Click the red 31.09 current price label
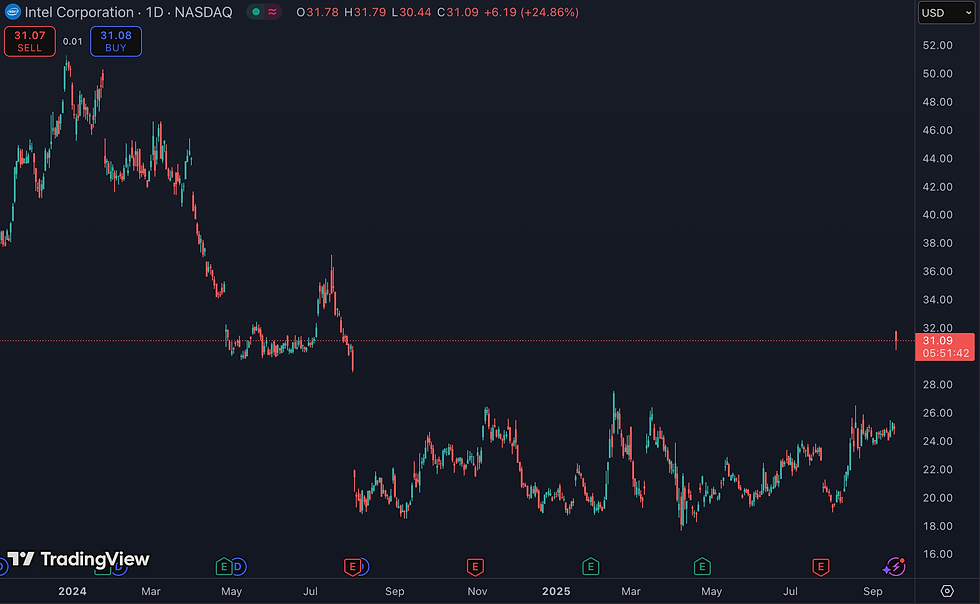 click(945, 346)
